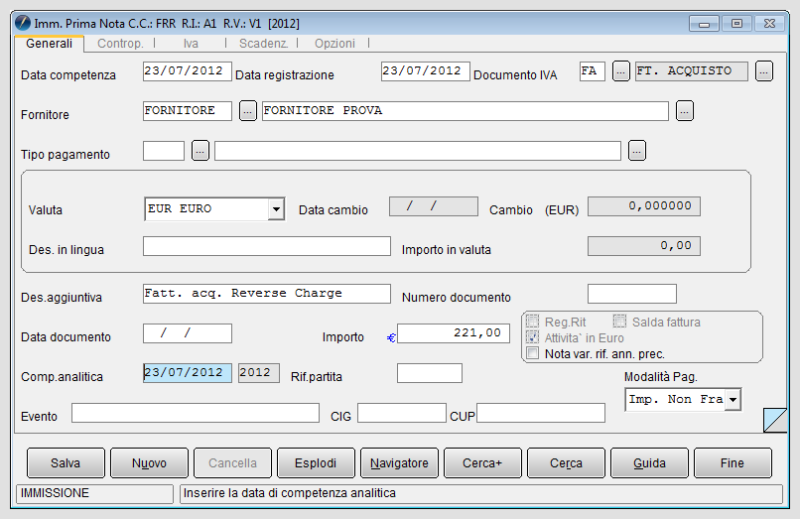Click the application icon in the title bar
Screen dimensions: 800x519
23,23
